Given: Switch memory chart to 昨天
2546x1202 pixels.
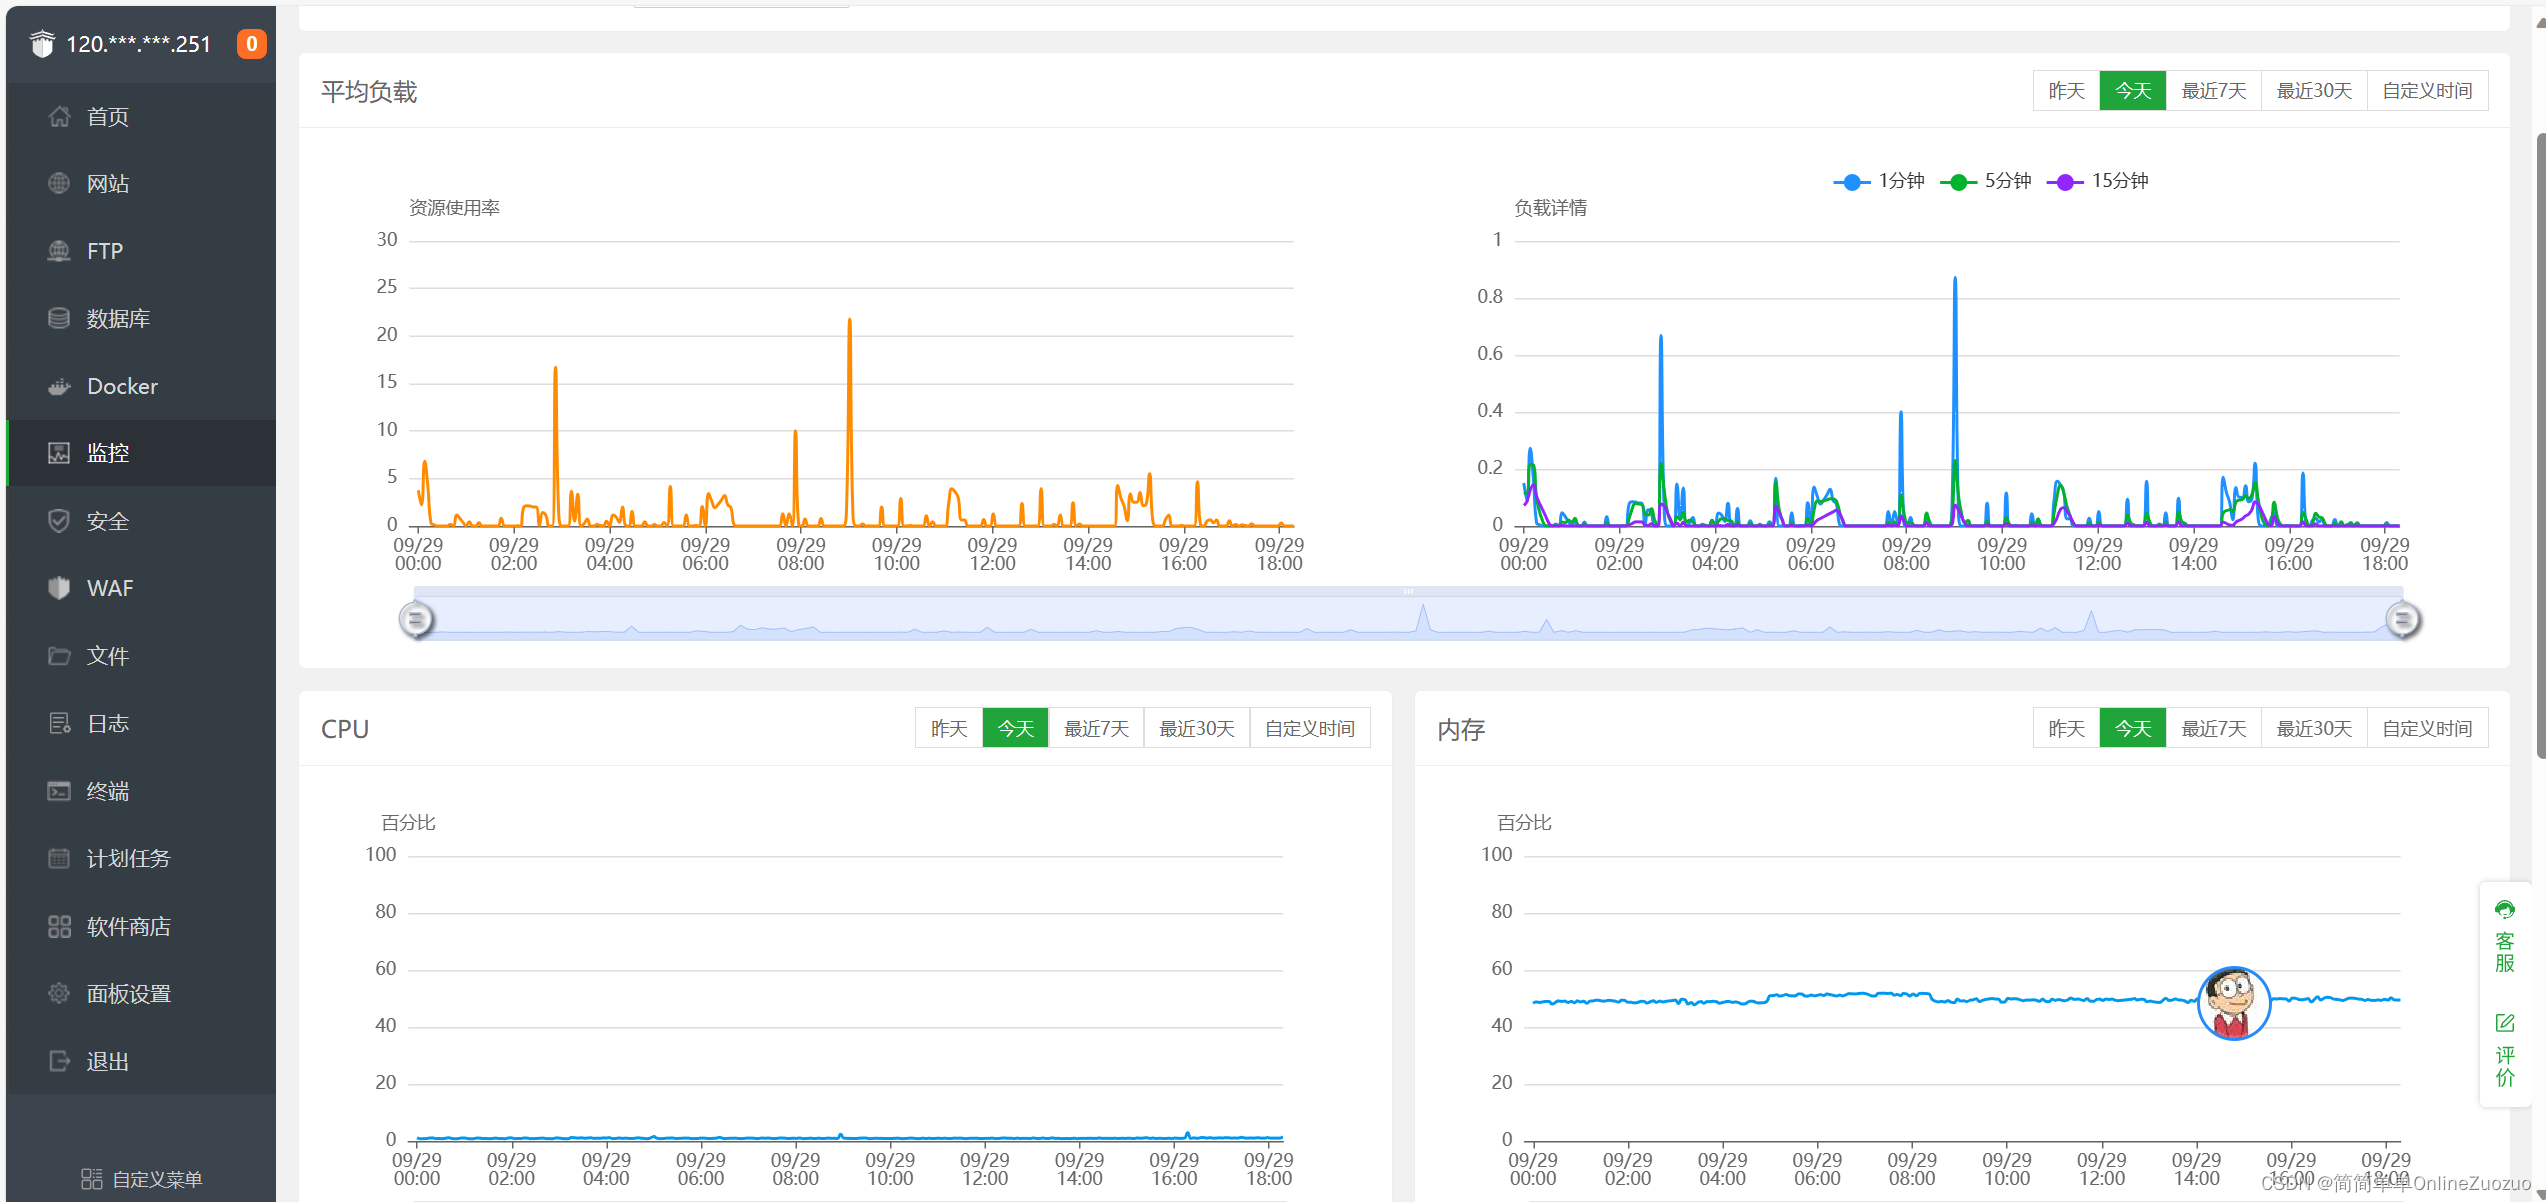Looking at the screenshot, I should point(2066,728).
